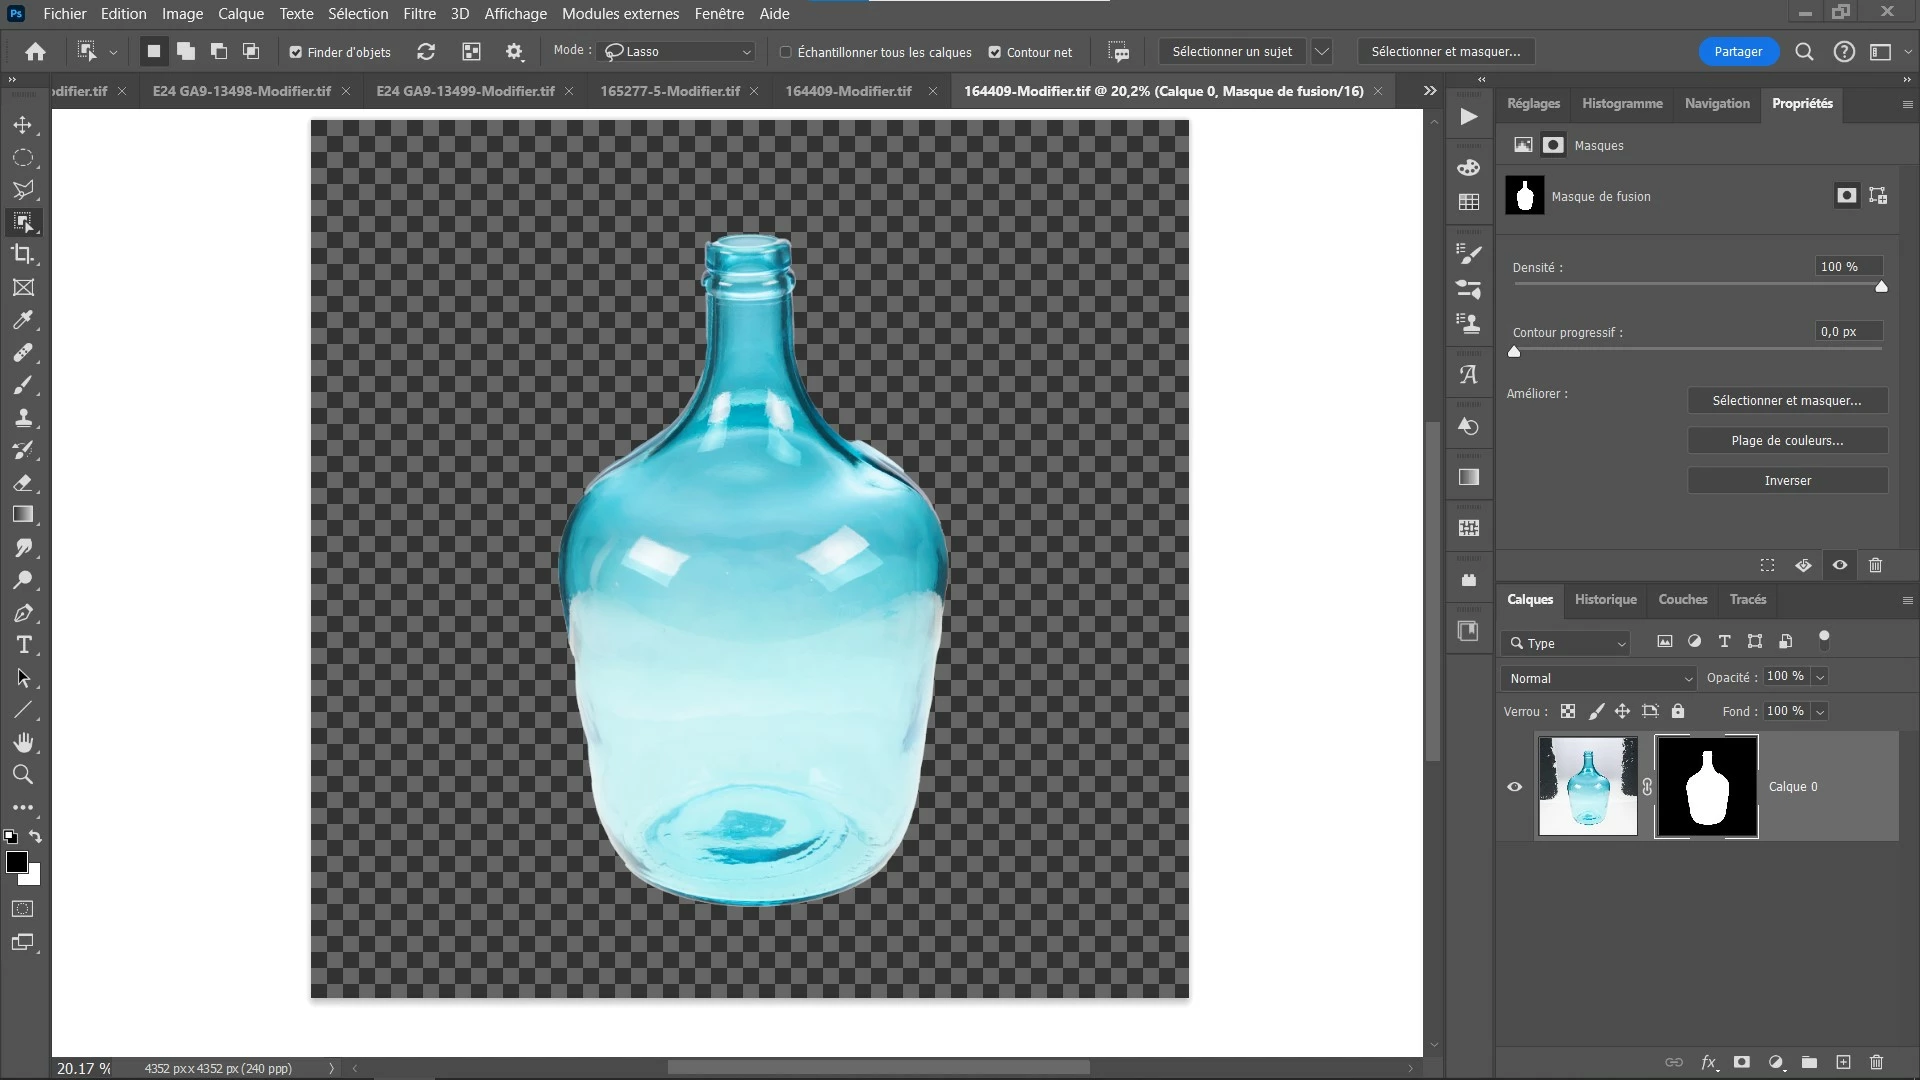This screenshot has width=1920, height=1080.
Task: Select the Crop tool
Action: [23, 254]
